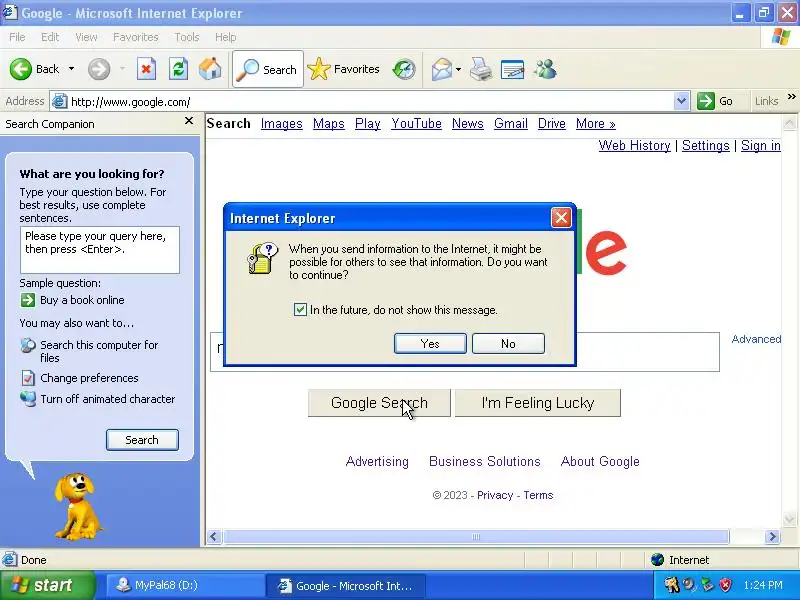Open the Edit menu
The width and height of the screenshot is (800, 600).
pos(50,37)
